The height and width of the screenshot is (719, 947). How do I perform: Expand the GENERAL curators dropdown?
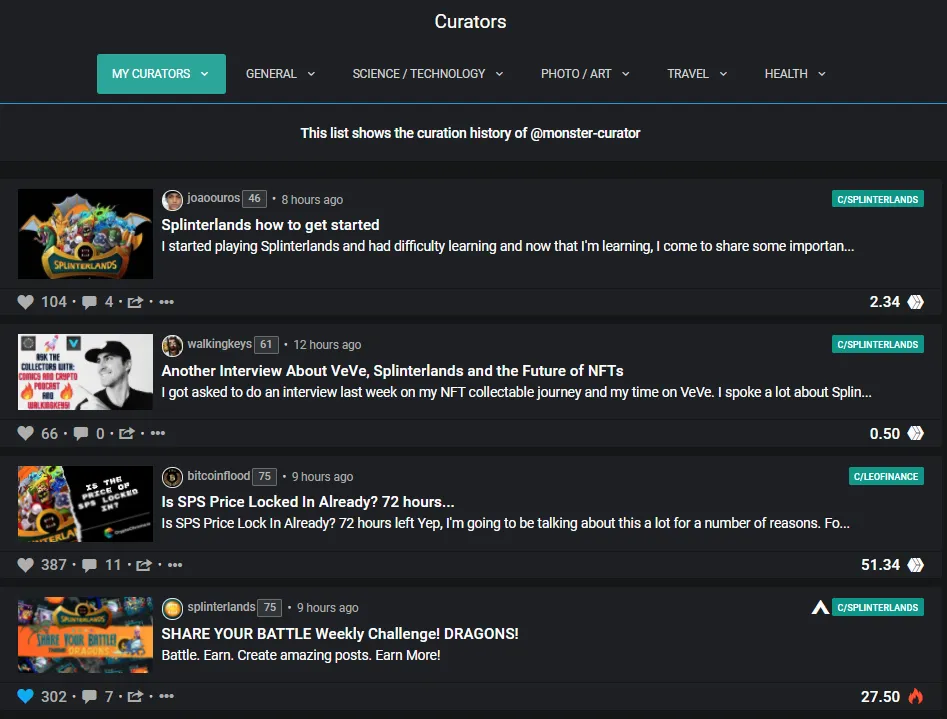coord(280,74)
